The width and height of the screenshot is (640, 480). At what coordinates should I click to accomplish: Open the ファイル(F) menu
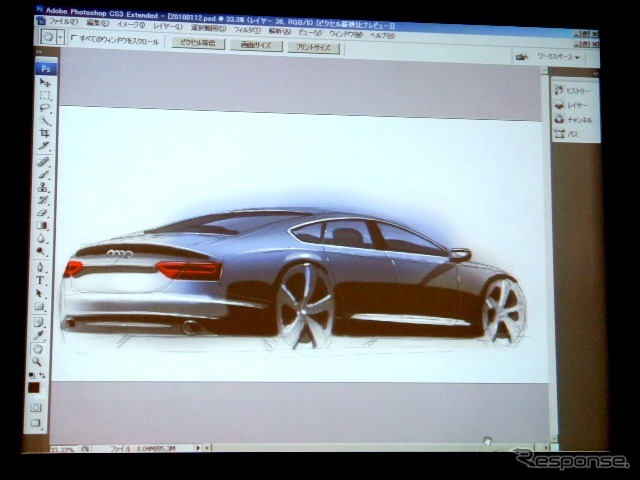tap(63, 21)
